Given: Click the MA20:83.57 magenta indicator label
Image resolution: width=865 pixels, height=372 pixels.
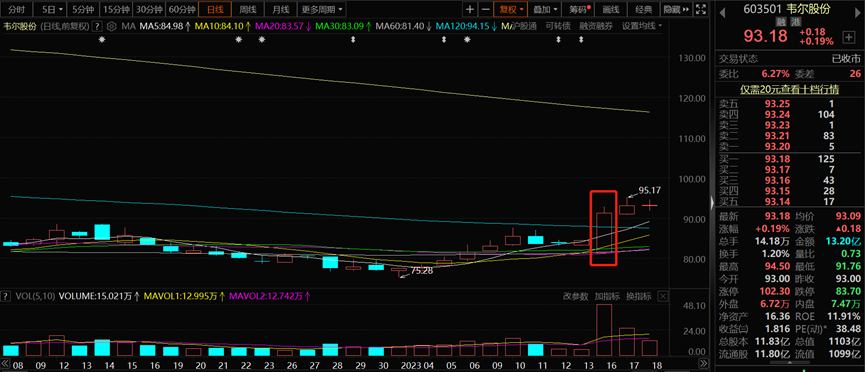Looking at the screenshot, I should click(x=283, y=26).
